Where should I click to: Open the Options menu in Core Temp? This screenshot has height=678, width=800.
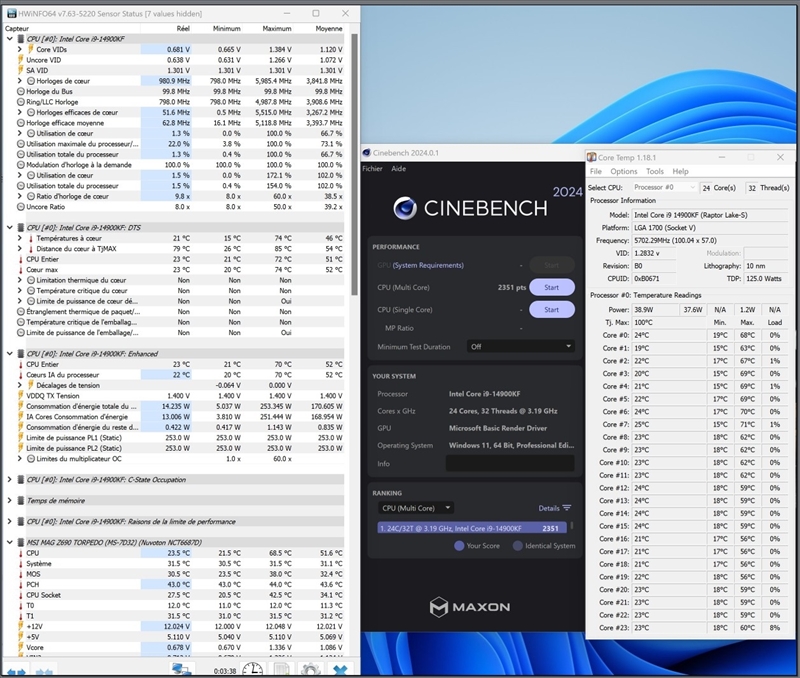pyautogui.click(x=624, y=172)
